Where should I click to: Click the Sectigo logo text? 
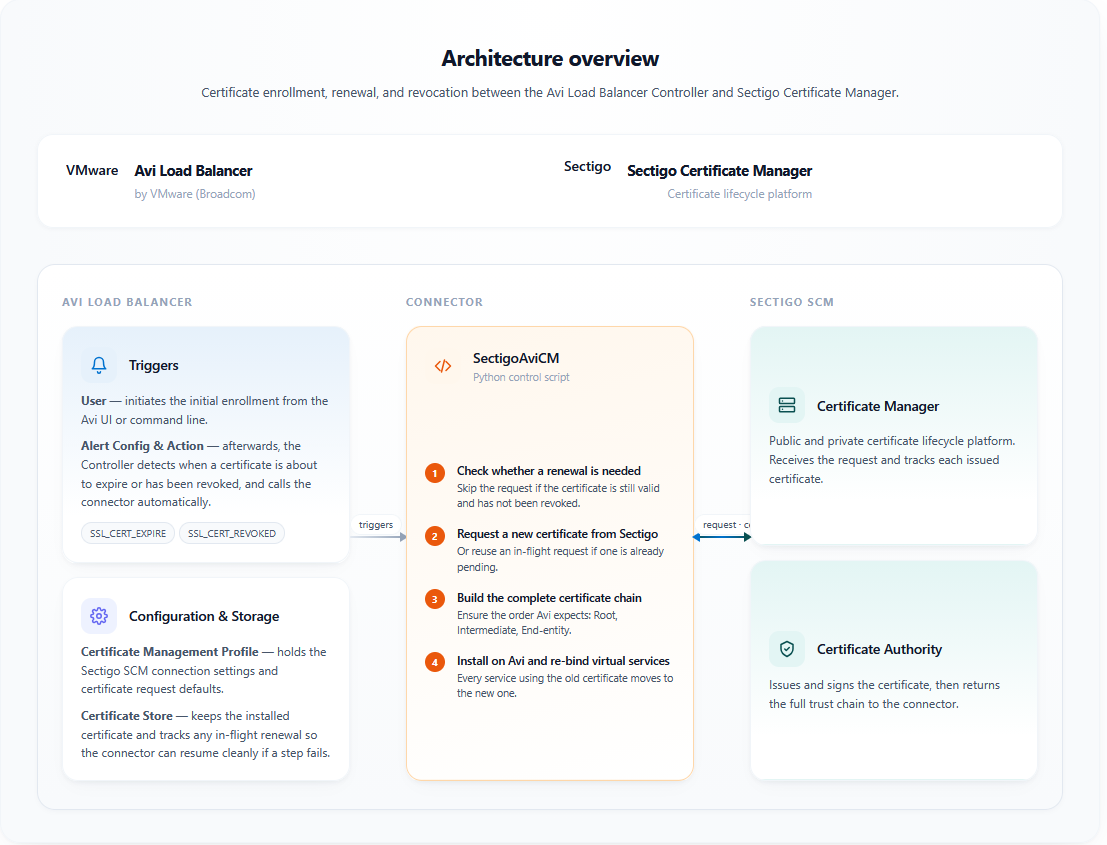click(587, 167)
